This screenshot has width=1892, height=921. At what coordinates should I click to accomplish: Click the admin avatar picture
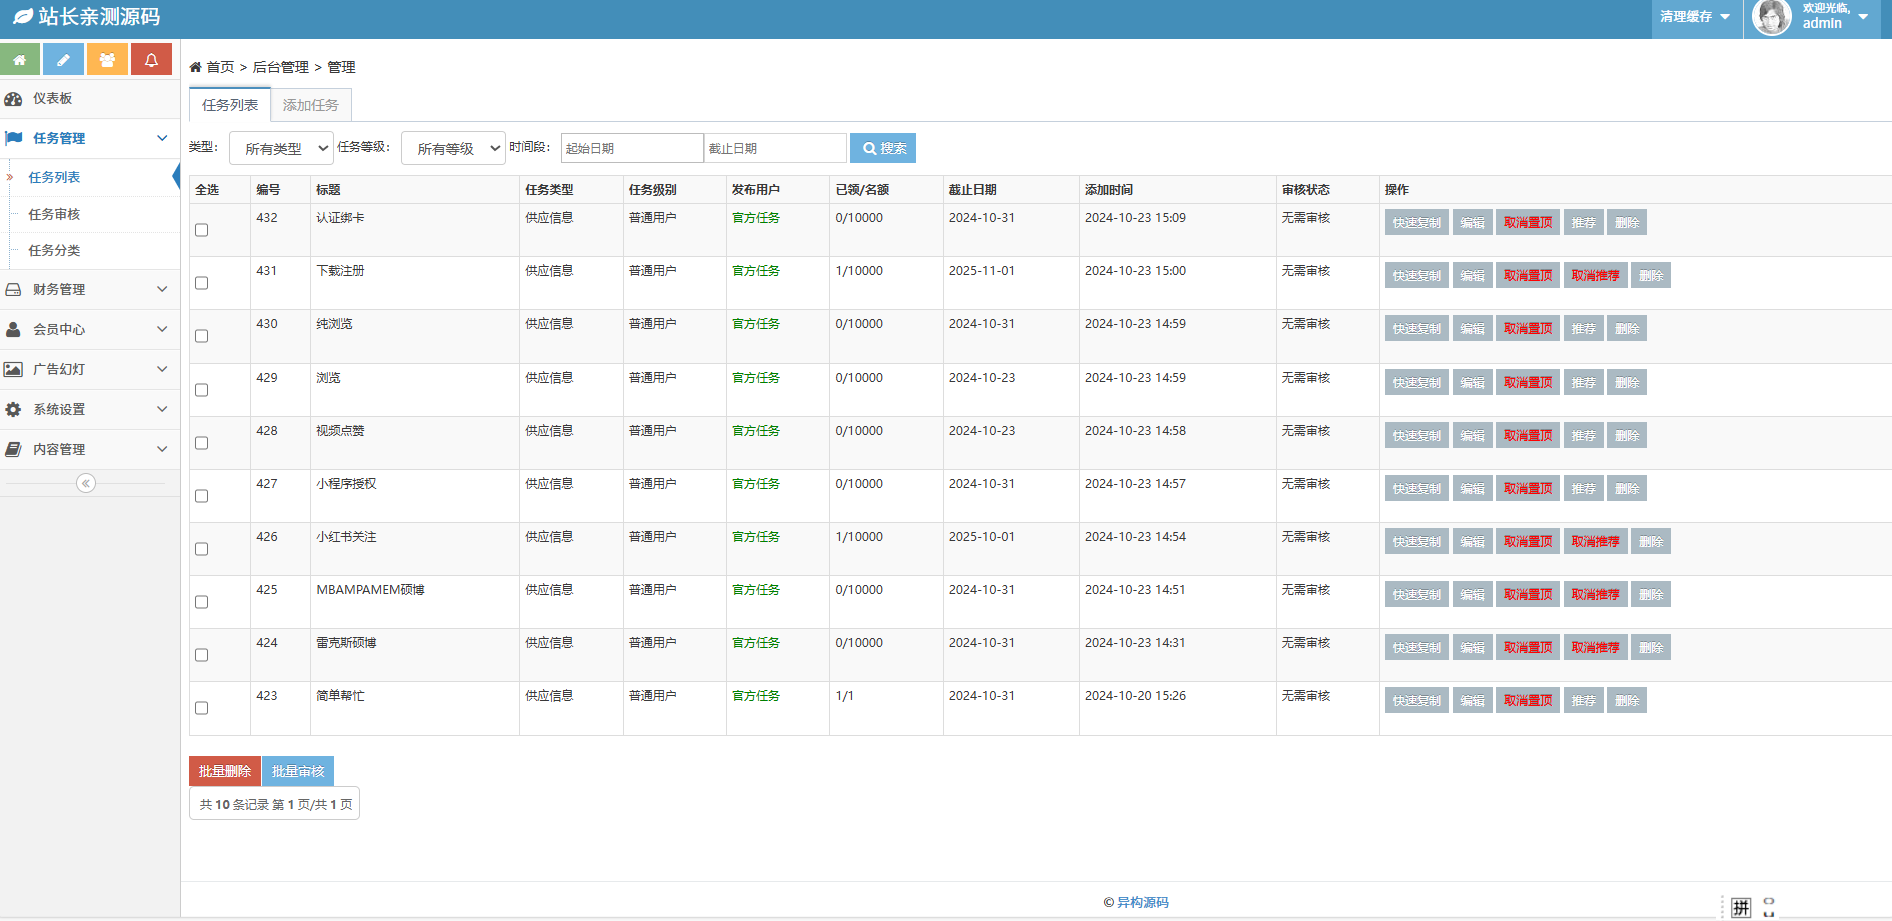pyautogui.click(x=1772, y=18)
